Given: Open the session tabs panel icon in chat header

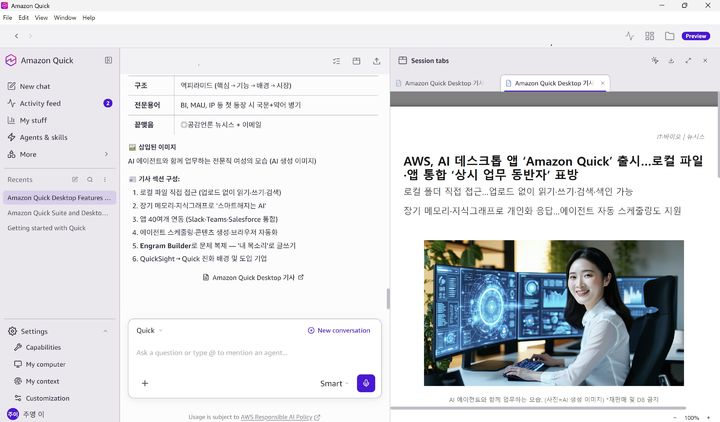Looking at the screenshot, I should click(x=356, y=61).
